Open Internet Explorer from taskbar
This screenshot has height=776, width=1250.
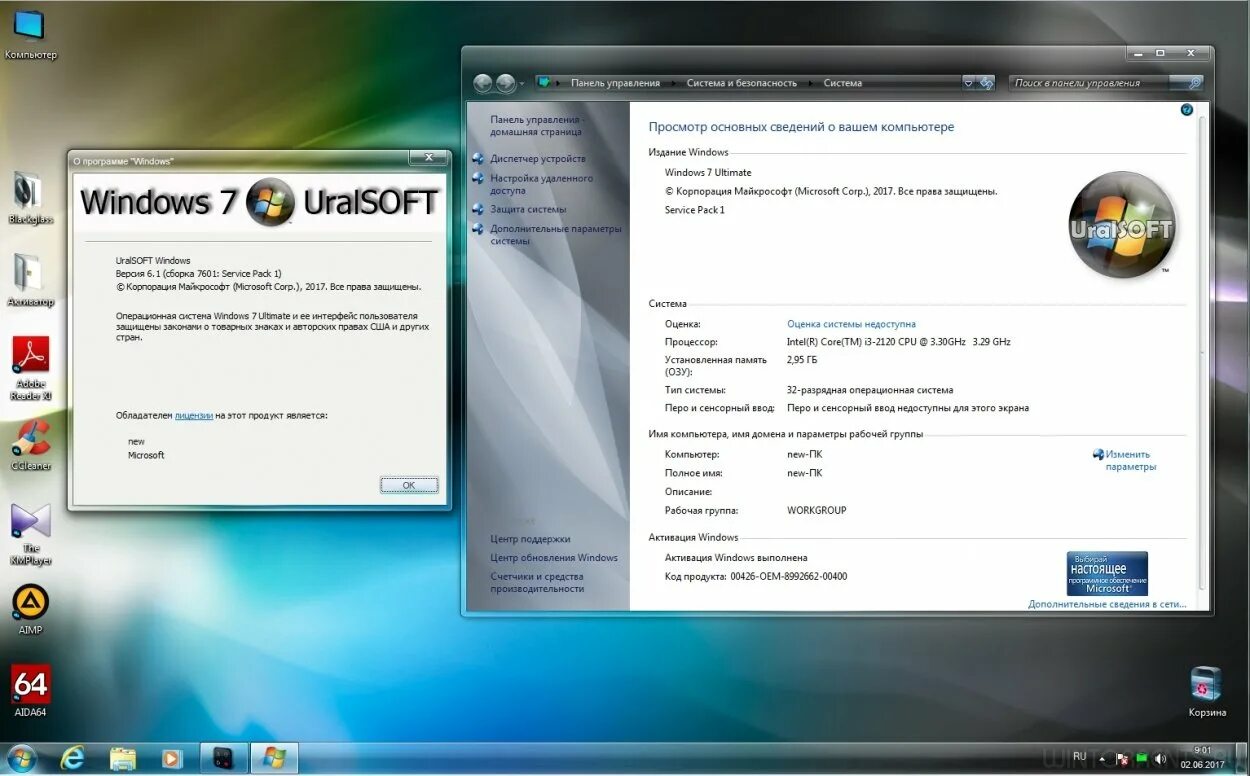[72, 758]
